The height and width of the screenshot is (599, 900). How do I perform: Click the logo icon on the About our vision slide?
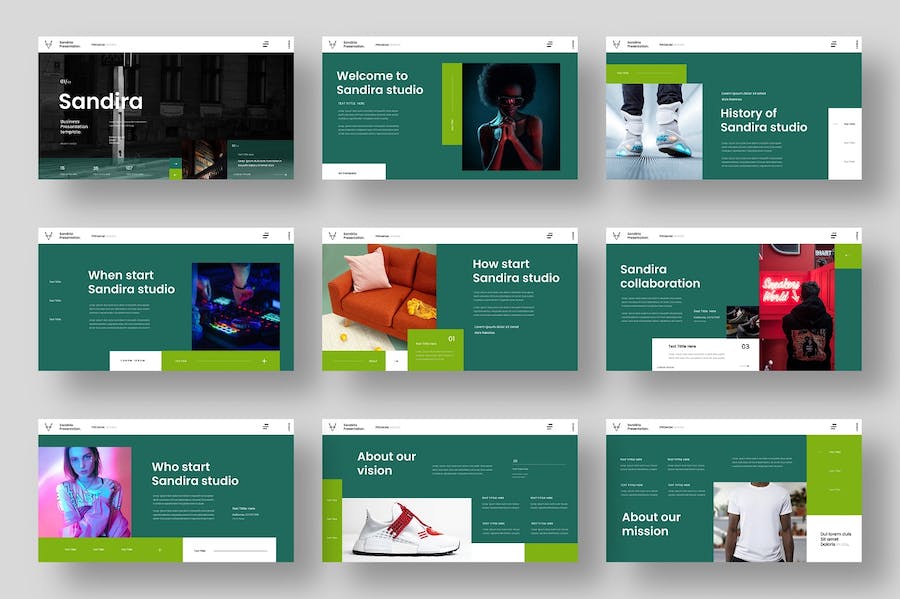click(332, 427)
